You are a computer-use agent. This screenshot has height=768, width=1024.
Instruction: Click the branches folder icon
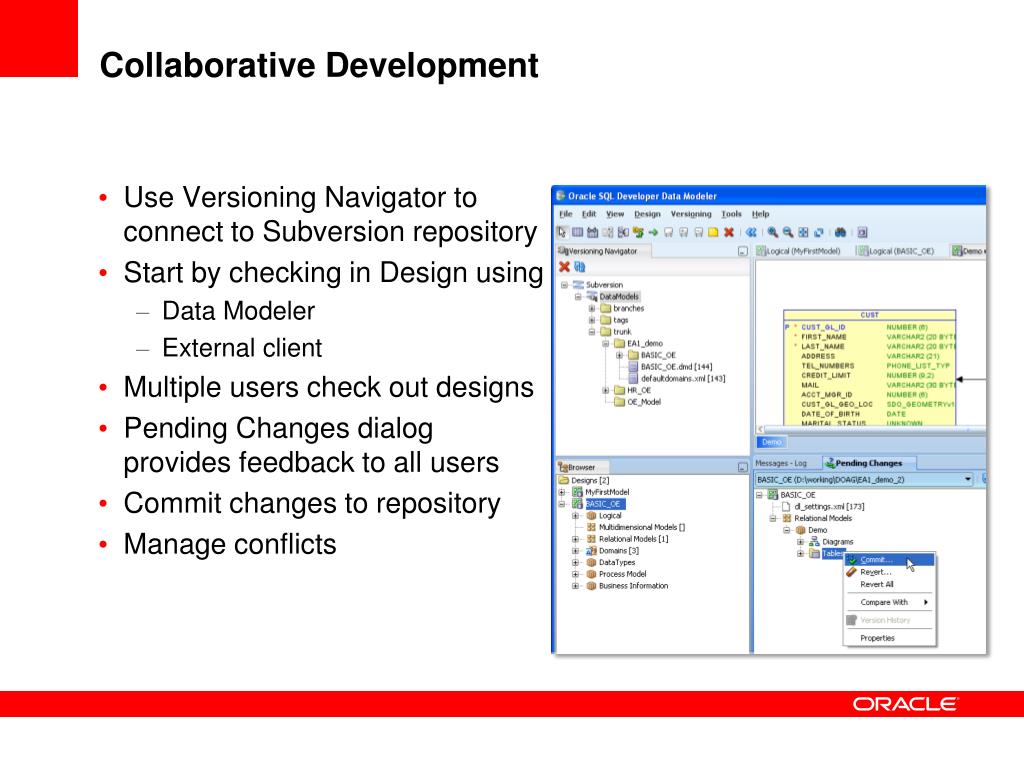[605, 308]
